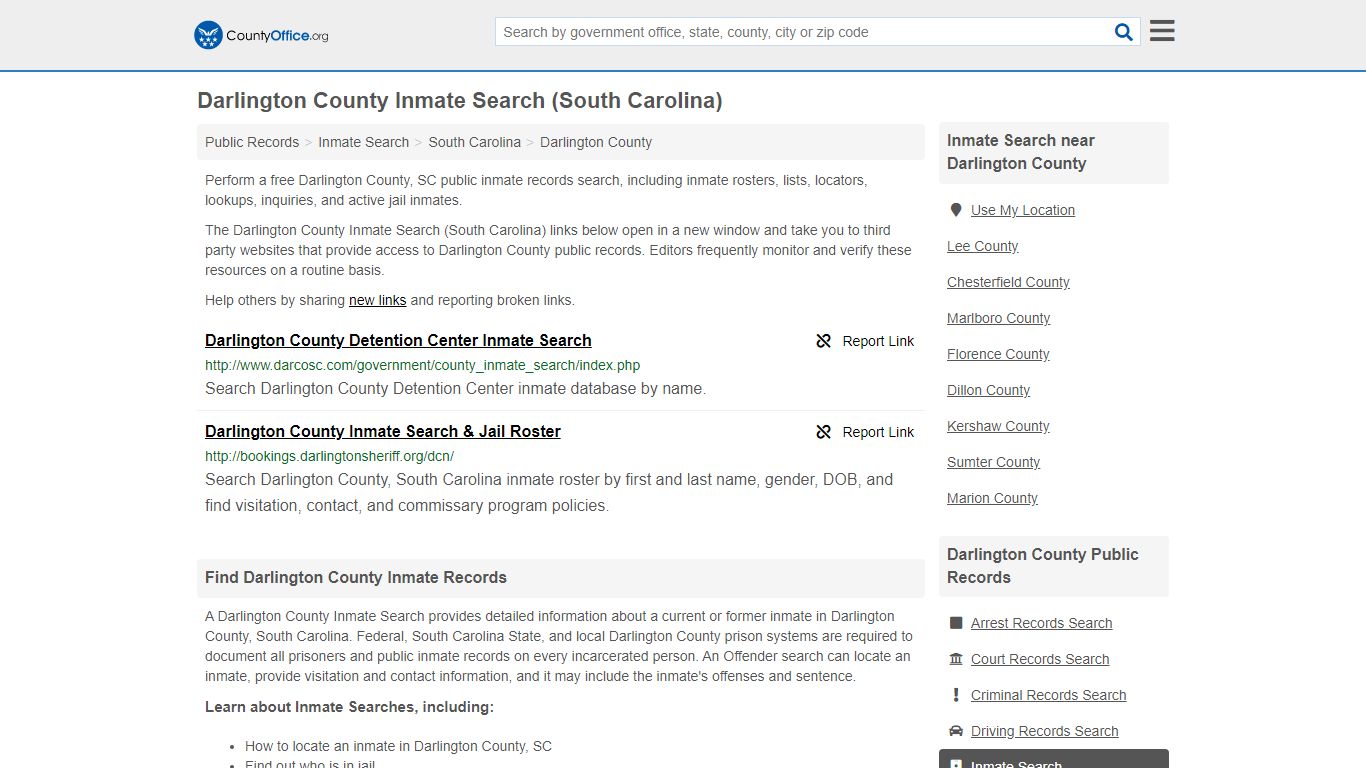1366x768 pixels.
Task: Open the CountyOffice.org logo home page
Action: coord(261,35)
